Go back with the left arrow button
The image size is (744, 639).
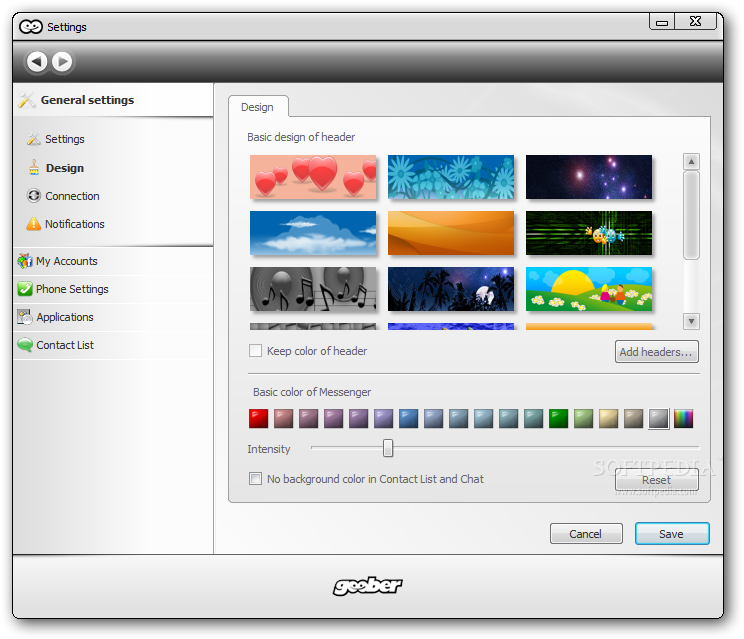point(37,62)
